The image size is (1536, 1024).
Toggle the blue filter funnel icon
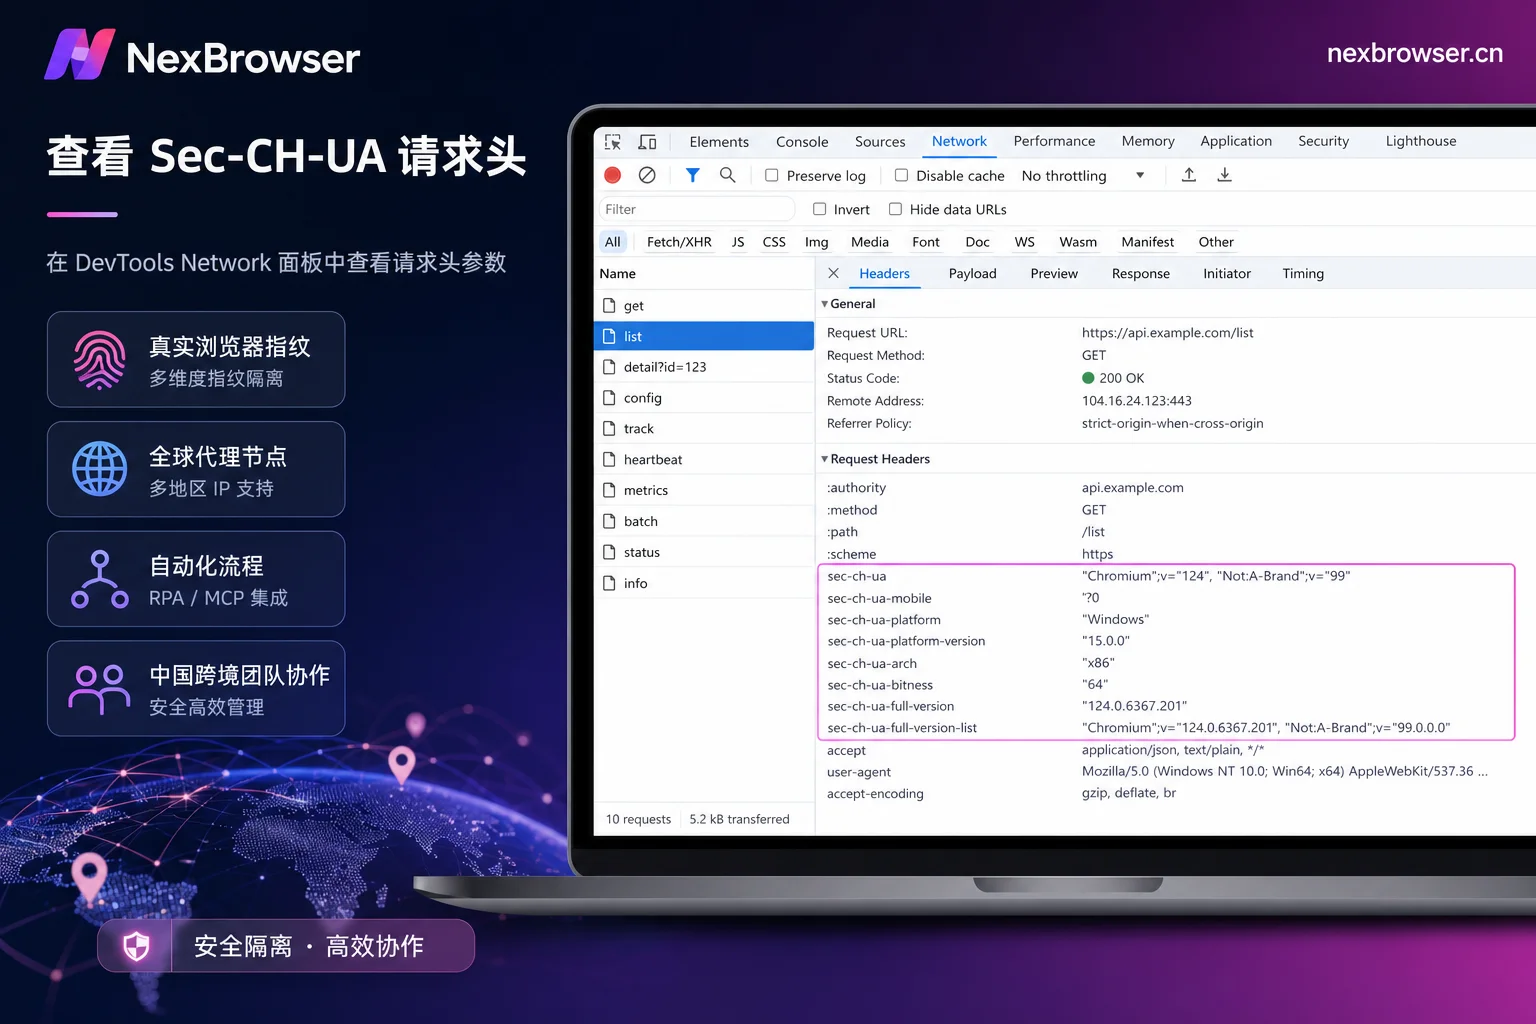(x=692, y=175)
